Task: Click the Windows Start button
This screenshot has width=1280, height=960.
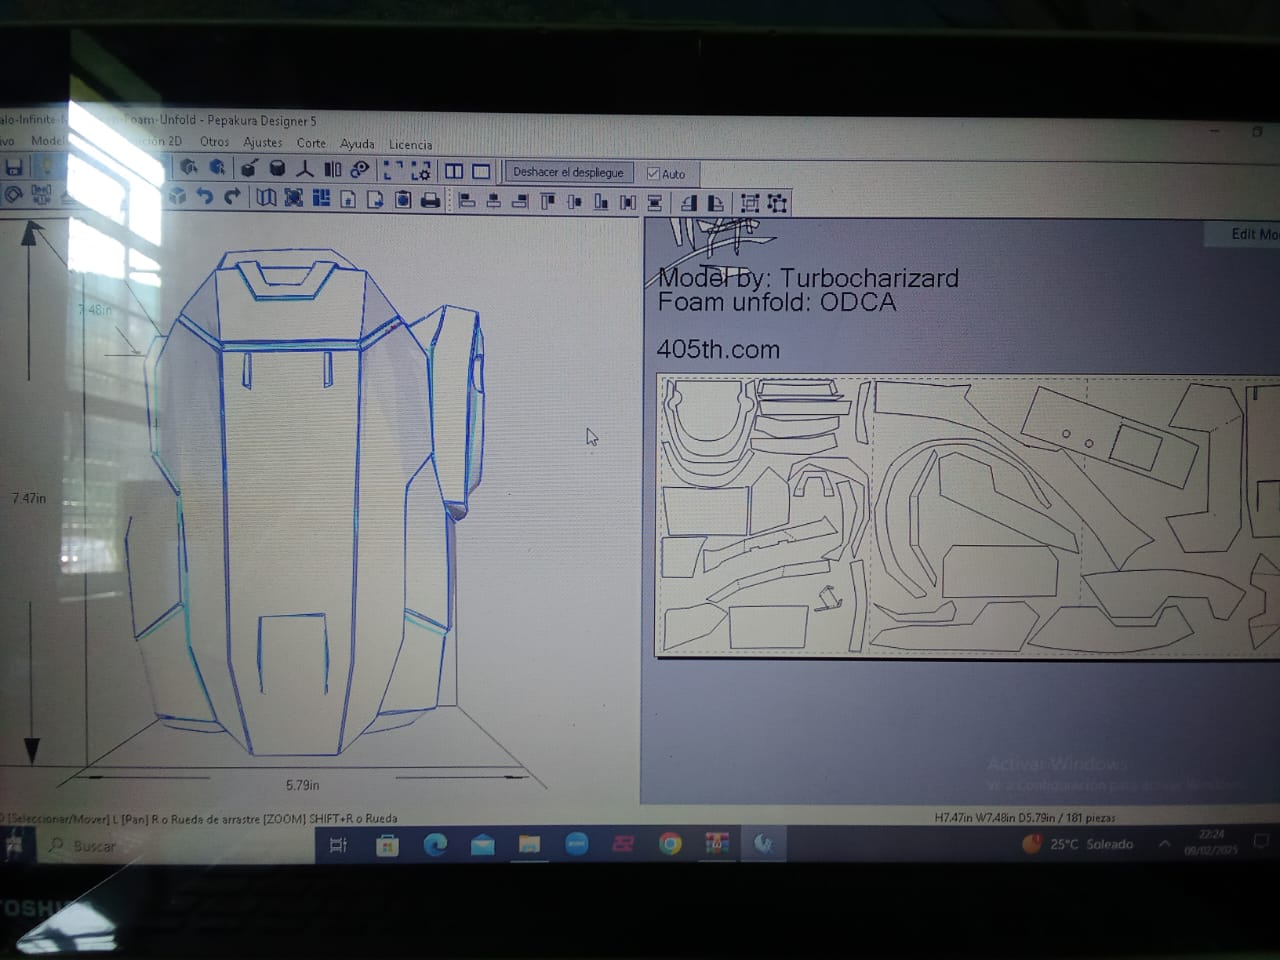Action: 14,845
